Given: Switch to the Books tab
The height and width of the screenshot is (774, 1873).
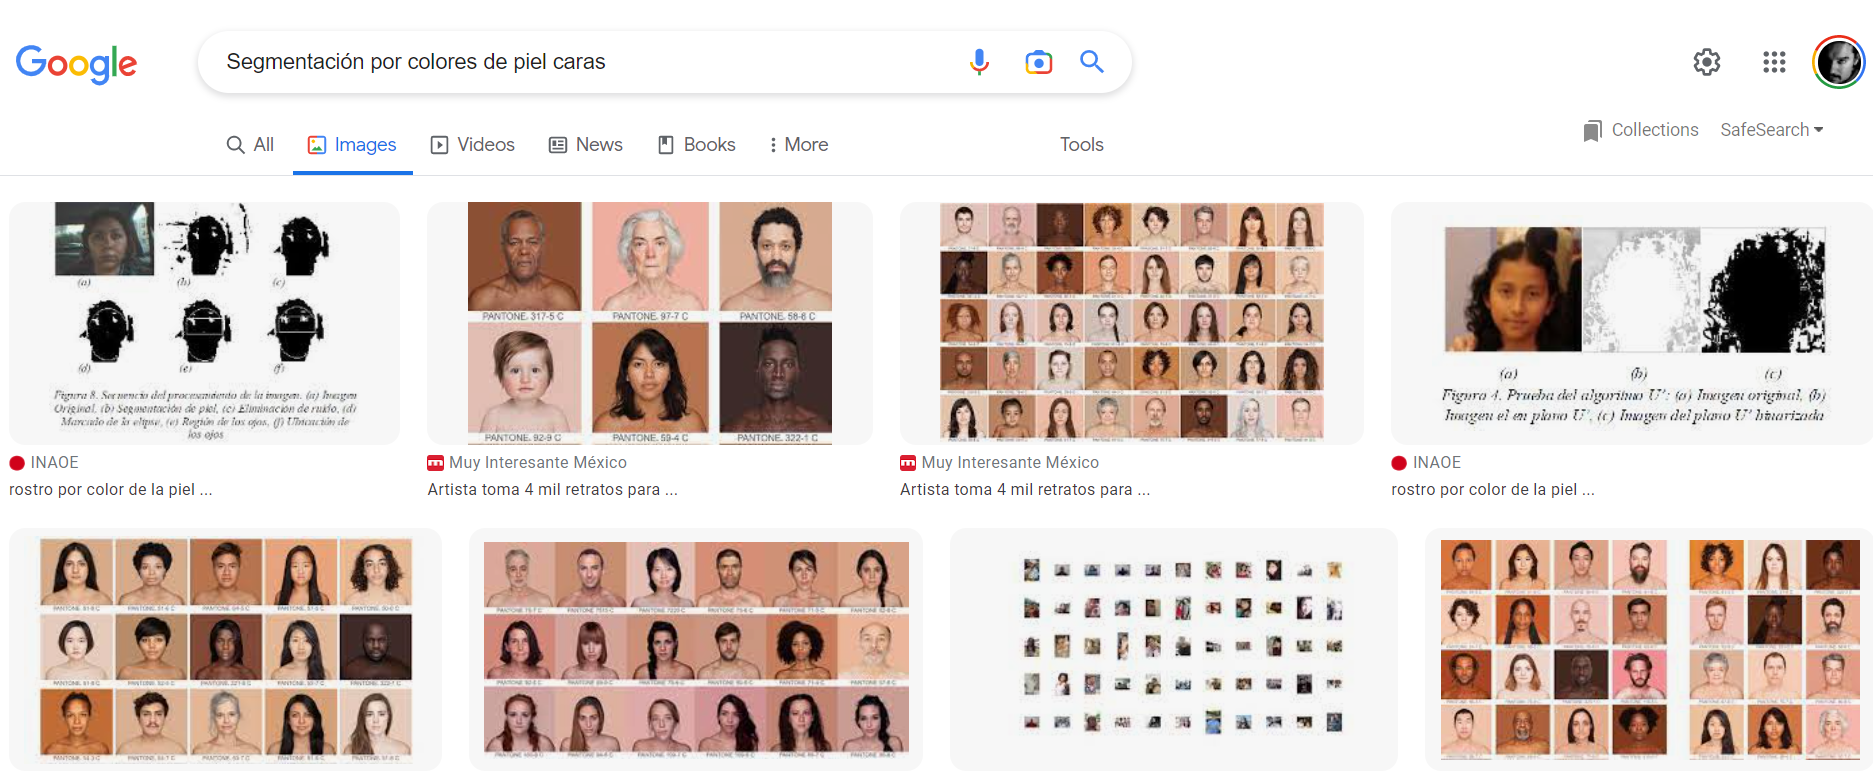Looking at the screenshot, I should [x=696, y=145].
